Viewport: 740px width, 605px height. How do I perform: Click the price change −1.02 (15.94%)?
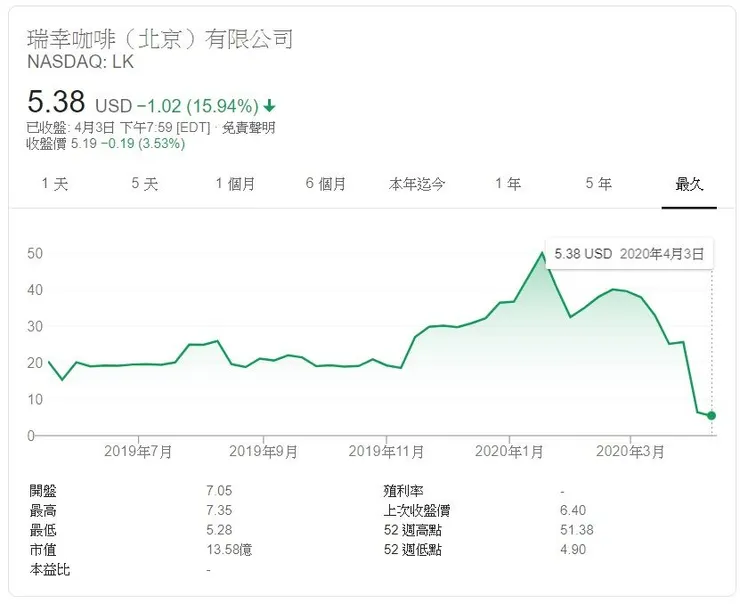point(198,106)
